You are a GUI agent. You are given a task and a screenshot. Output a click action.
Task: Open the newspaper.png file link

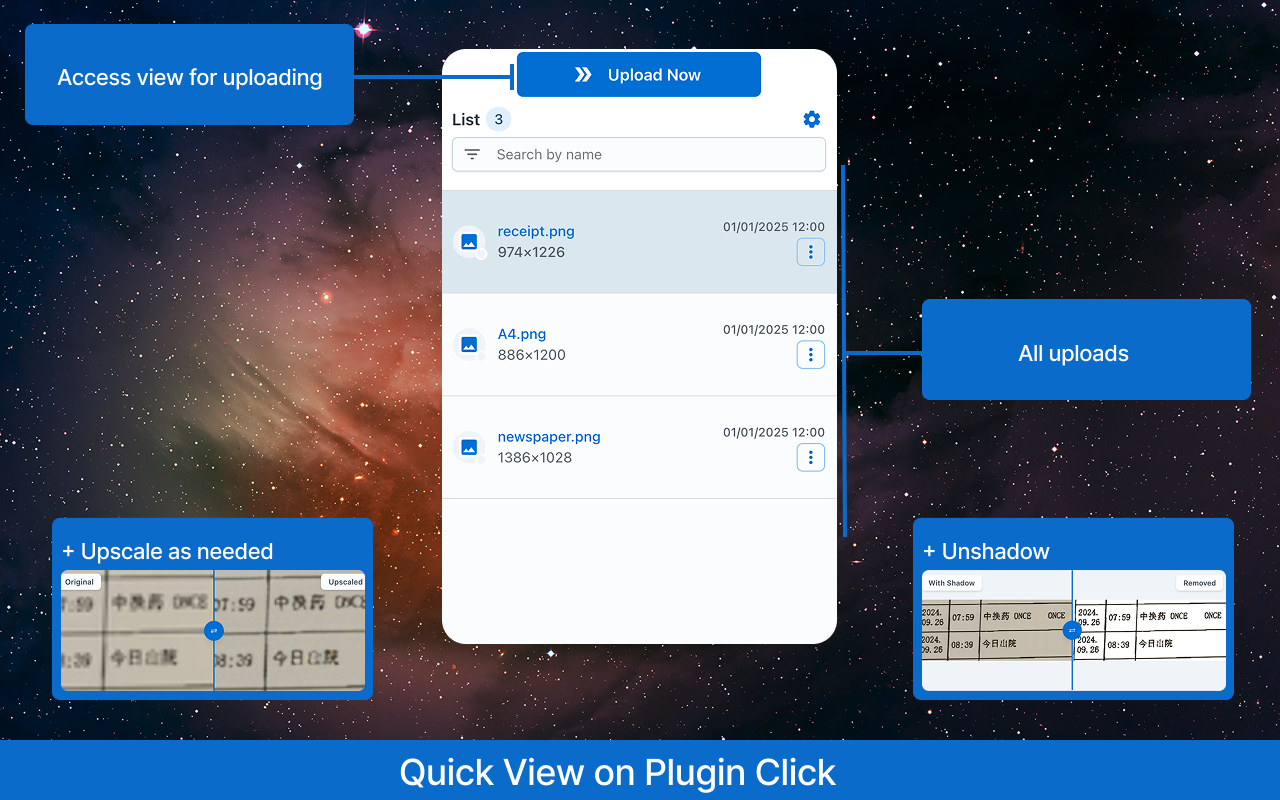point(549,437)
